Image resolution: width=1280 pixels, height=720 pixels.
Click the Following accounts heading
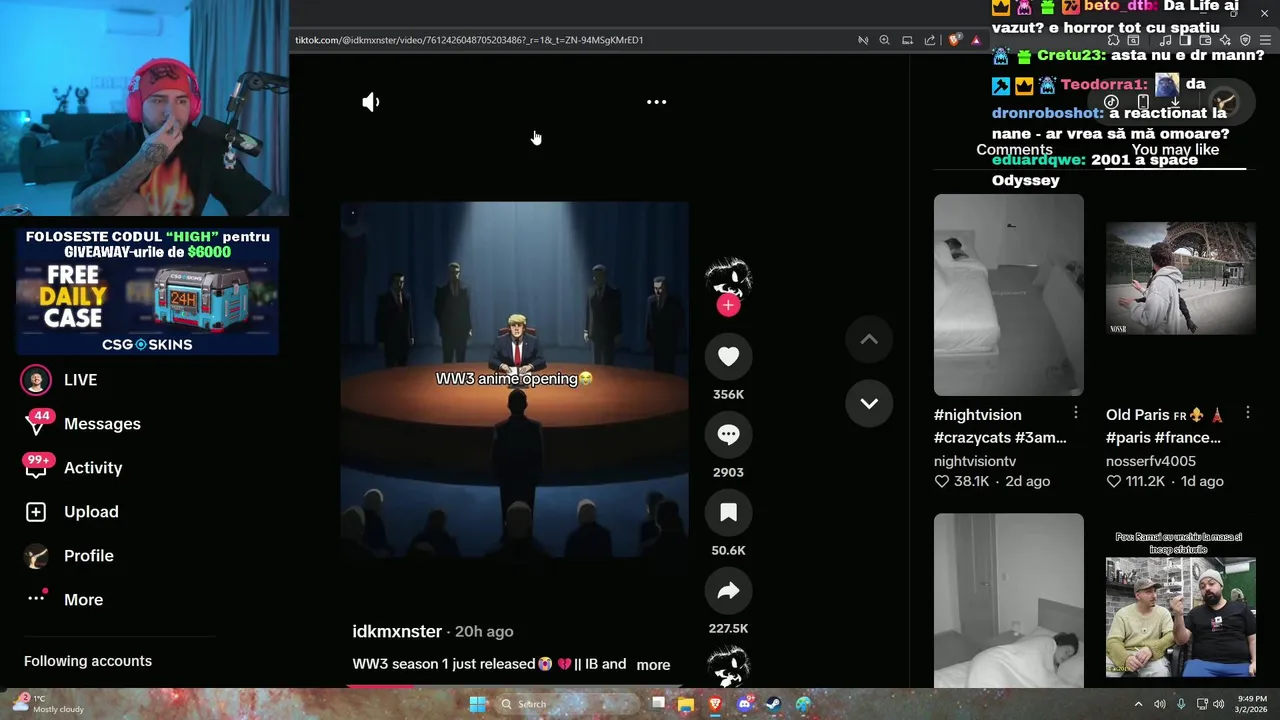[88, 661]
